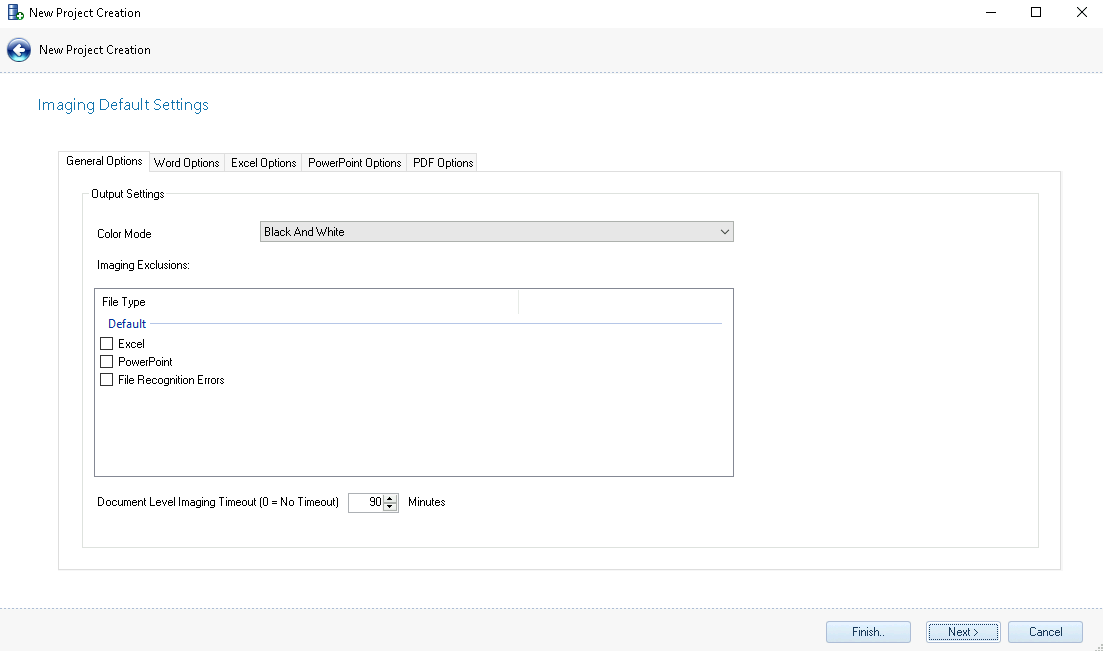Open the Excel Options tab
Image resolution: width=1103 pixels, height=651 pixels.
pos(264,163)
